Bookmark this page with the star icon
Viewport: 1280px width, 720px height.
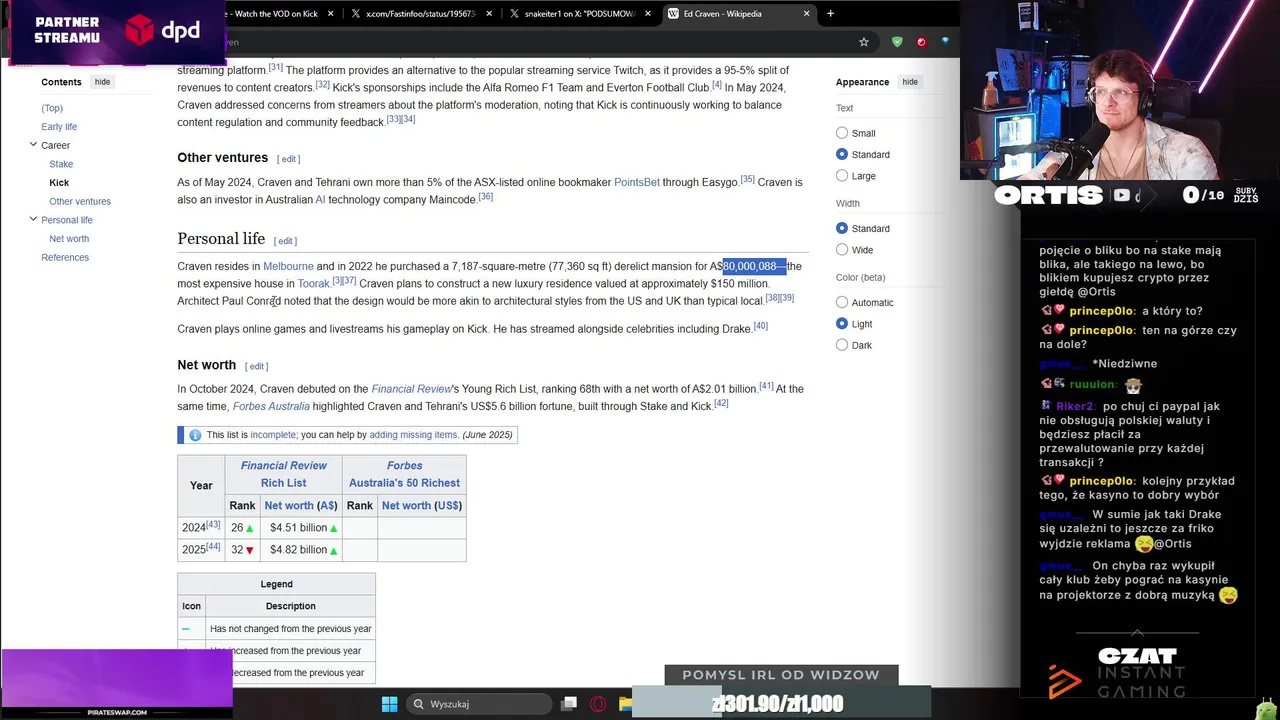pos(864,42)
